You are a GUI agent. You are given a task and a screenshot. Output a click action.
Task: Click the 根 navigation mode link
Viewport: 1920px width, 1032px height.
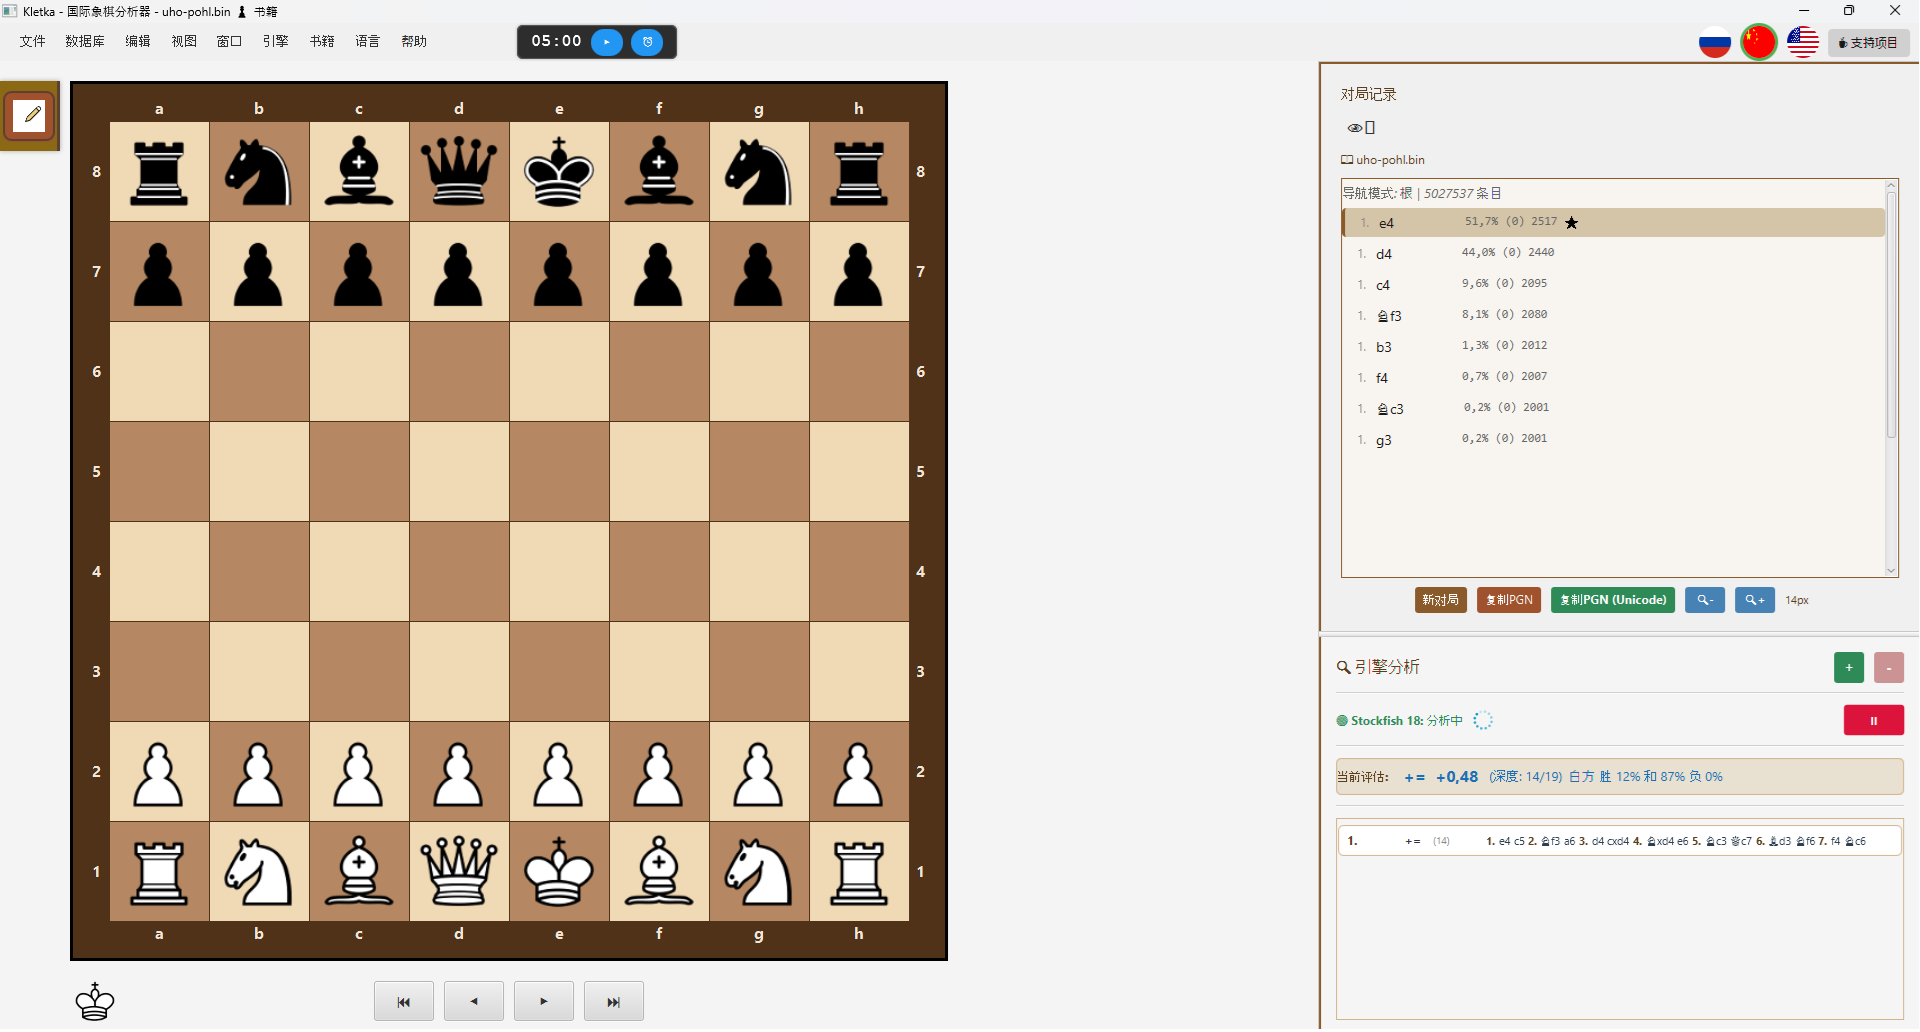1406,193
